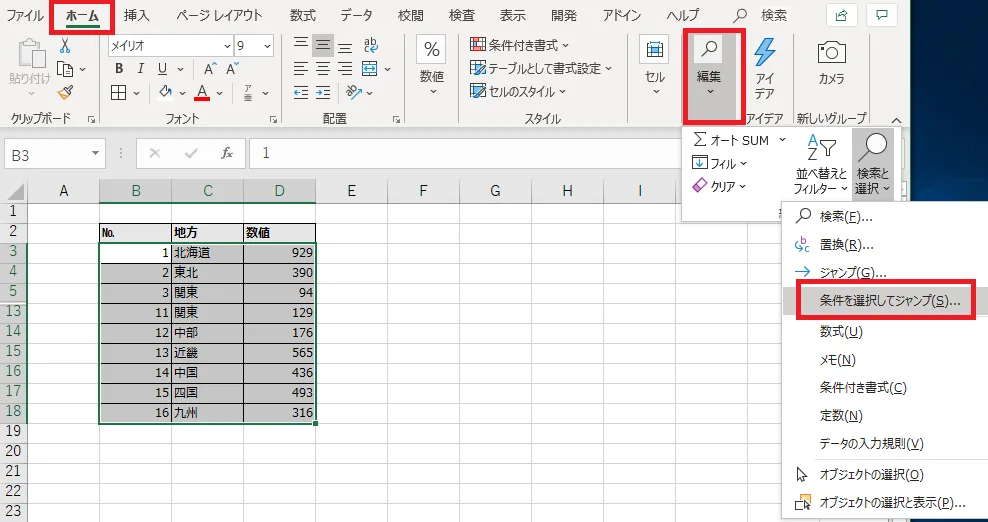This screenshot has height=522, width=988.
Task: Click the Cut scissors icon
Action: pyautogui.click(x=65, y=46)
